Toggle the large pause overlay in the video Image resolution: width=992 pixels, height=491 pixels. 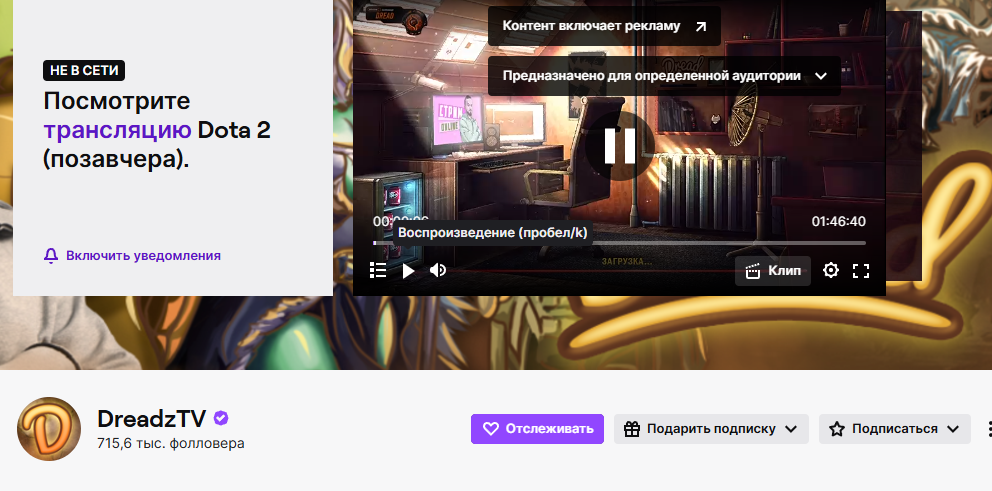point(619,145)
